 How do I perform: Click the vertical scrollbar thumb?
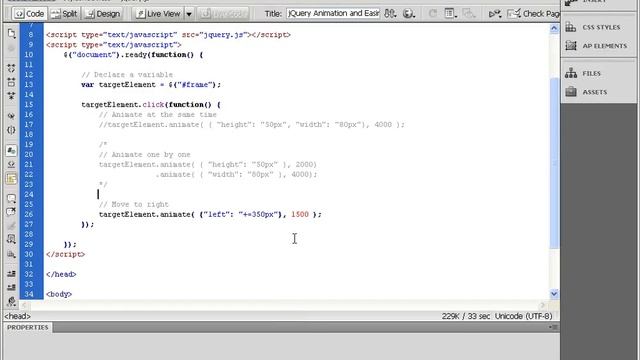554,162
